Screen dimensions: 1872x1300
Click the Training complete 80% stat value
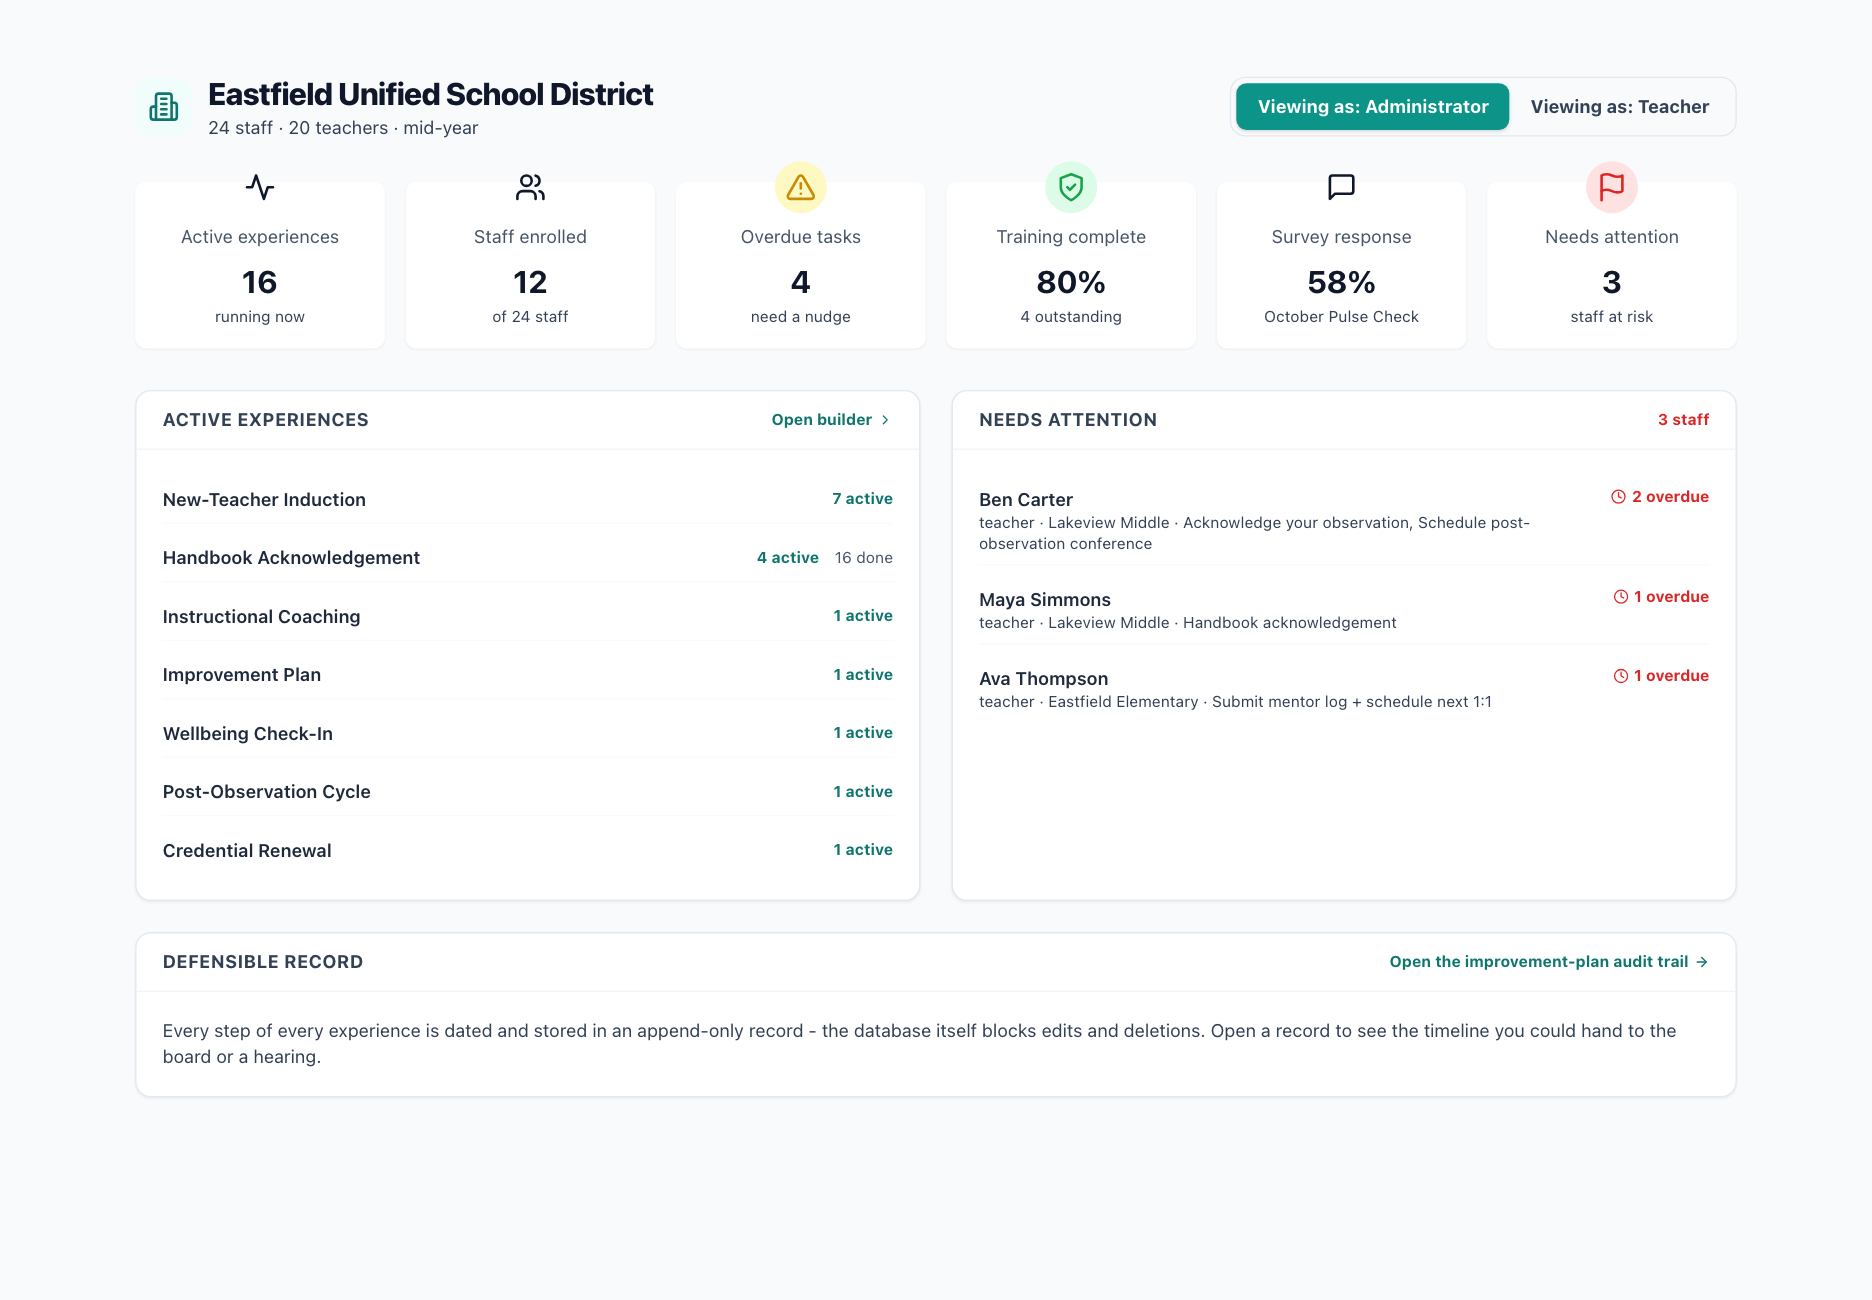pyautogui.click(x=1071, y=283)
